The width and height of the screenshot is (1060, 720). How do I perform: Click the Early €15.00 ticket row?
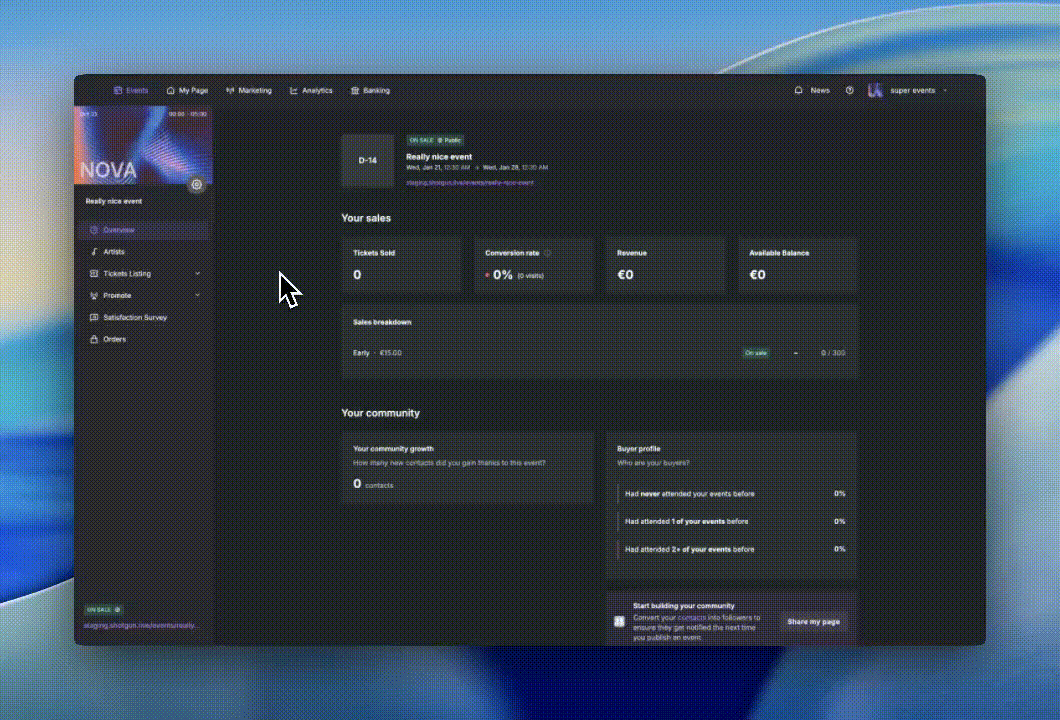point(599,353)
